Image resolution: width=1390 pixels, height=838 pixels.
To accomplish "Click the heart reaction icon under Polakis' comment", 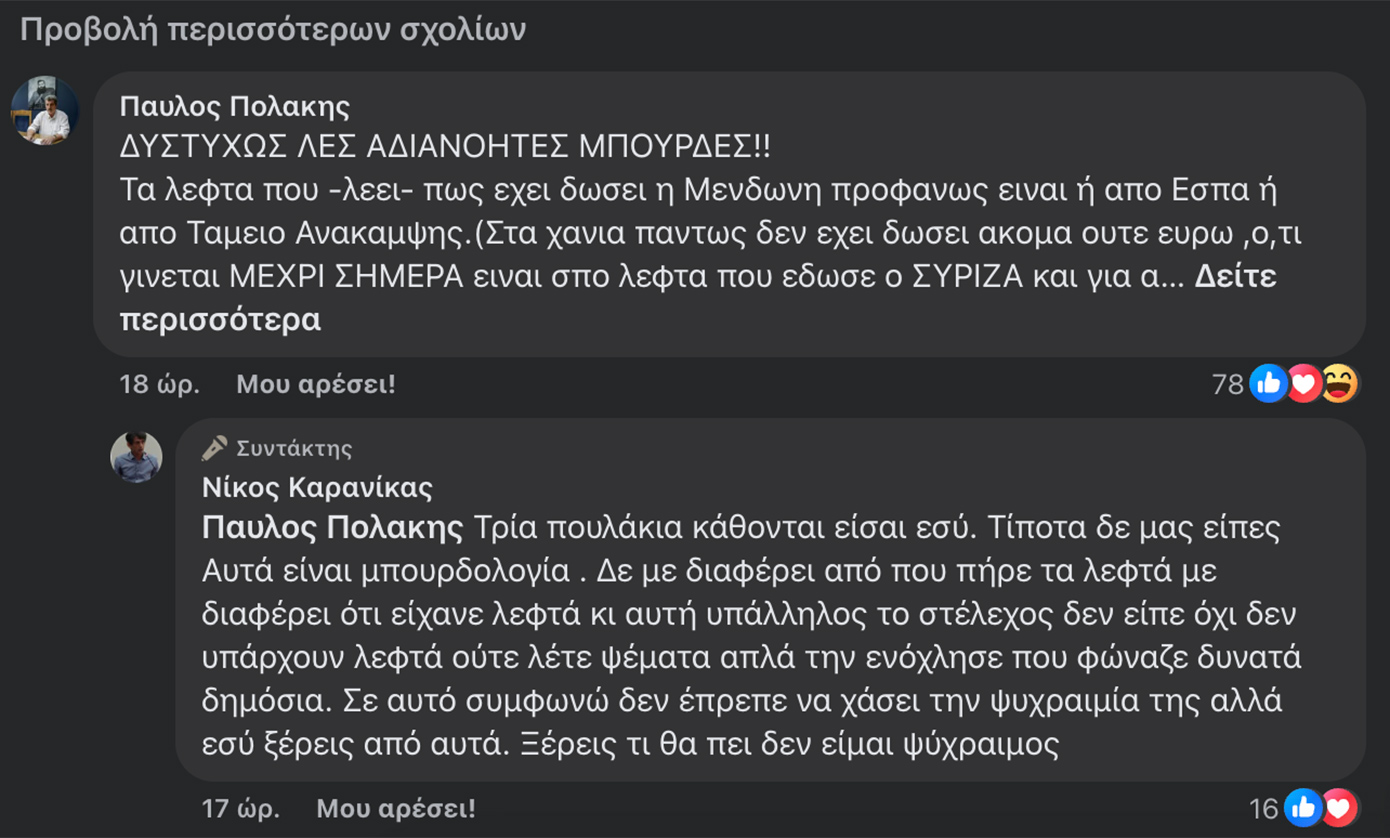I will point(1305,381).
